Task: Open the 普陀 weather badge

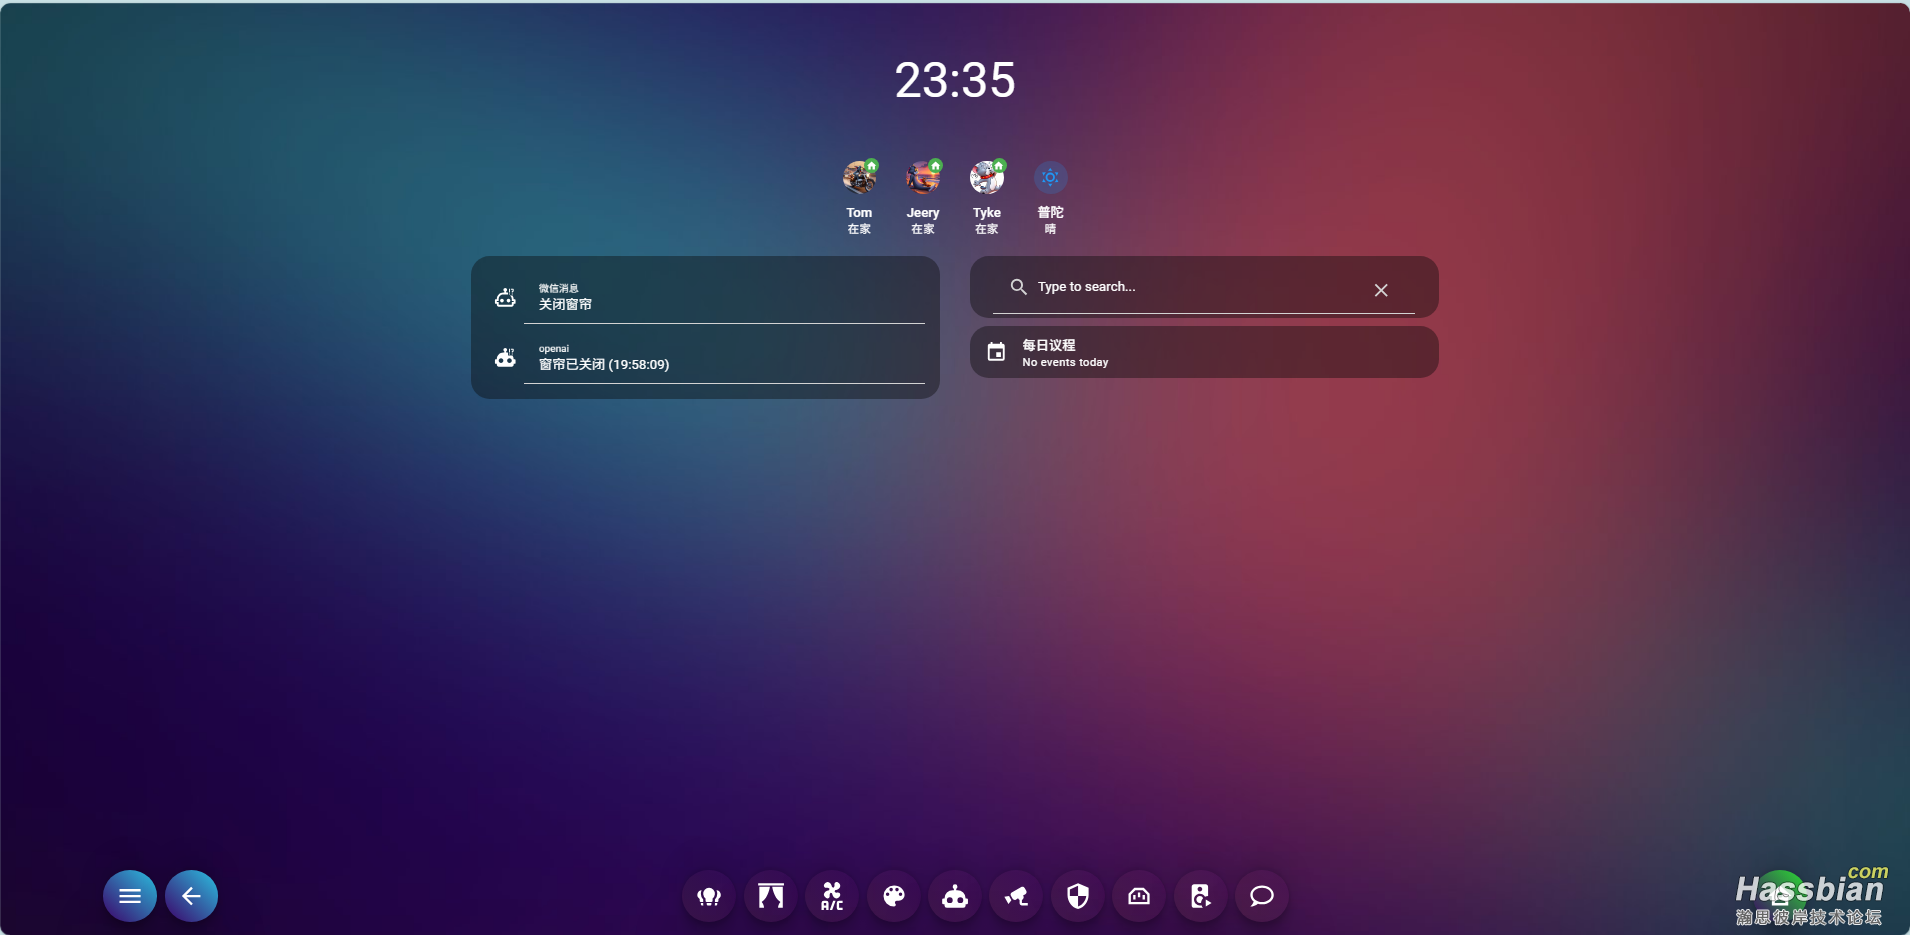Action: pyautogui.click(x=1050, y=179)
